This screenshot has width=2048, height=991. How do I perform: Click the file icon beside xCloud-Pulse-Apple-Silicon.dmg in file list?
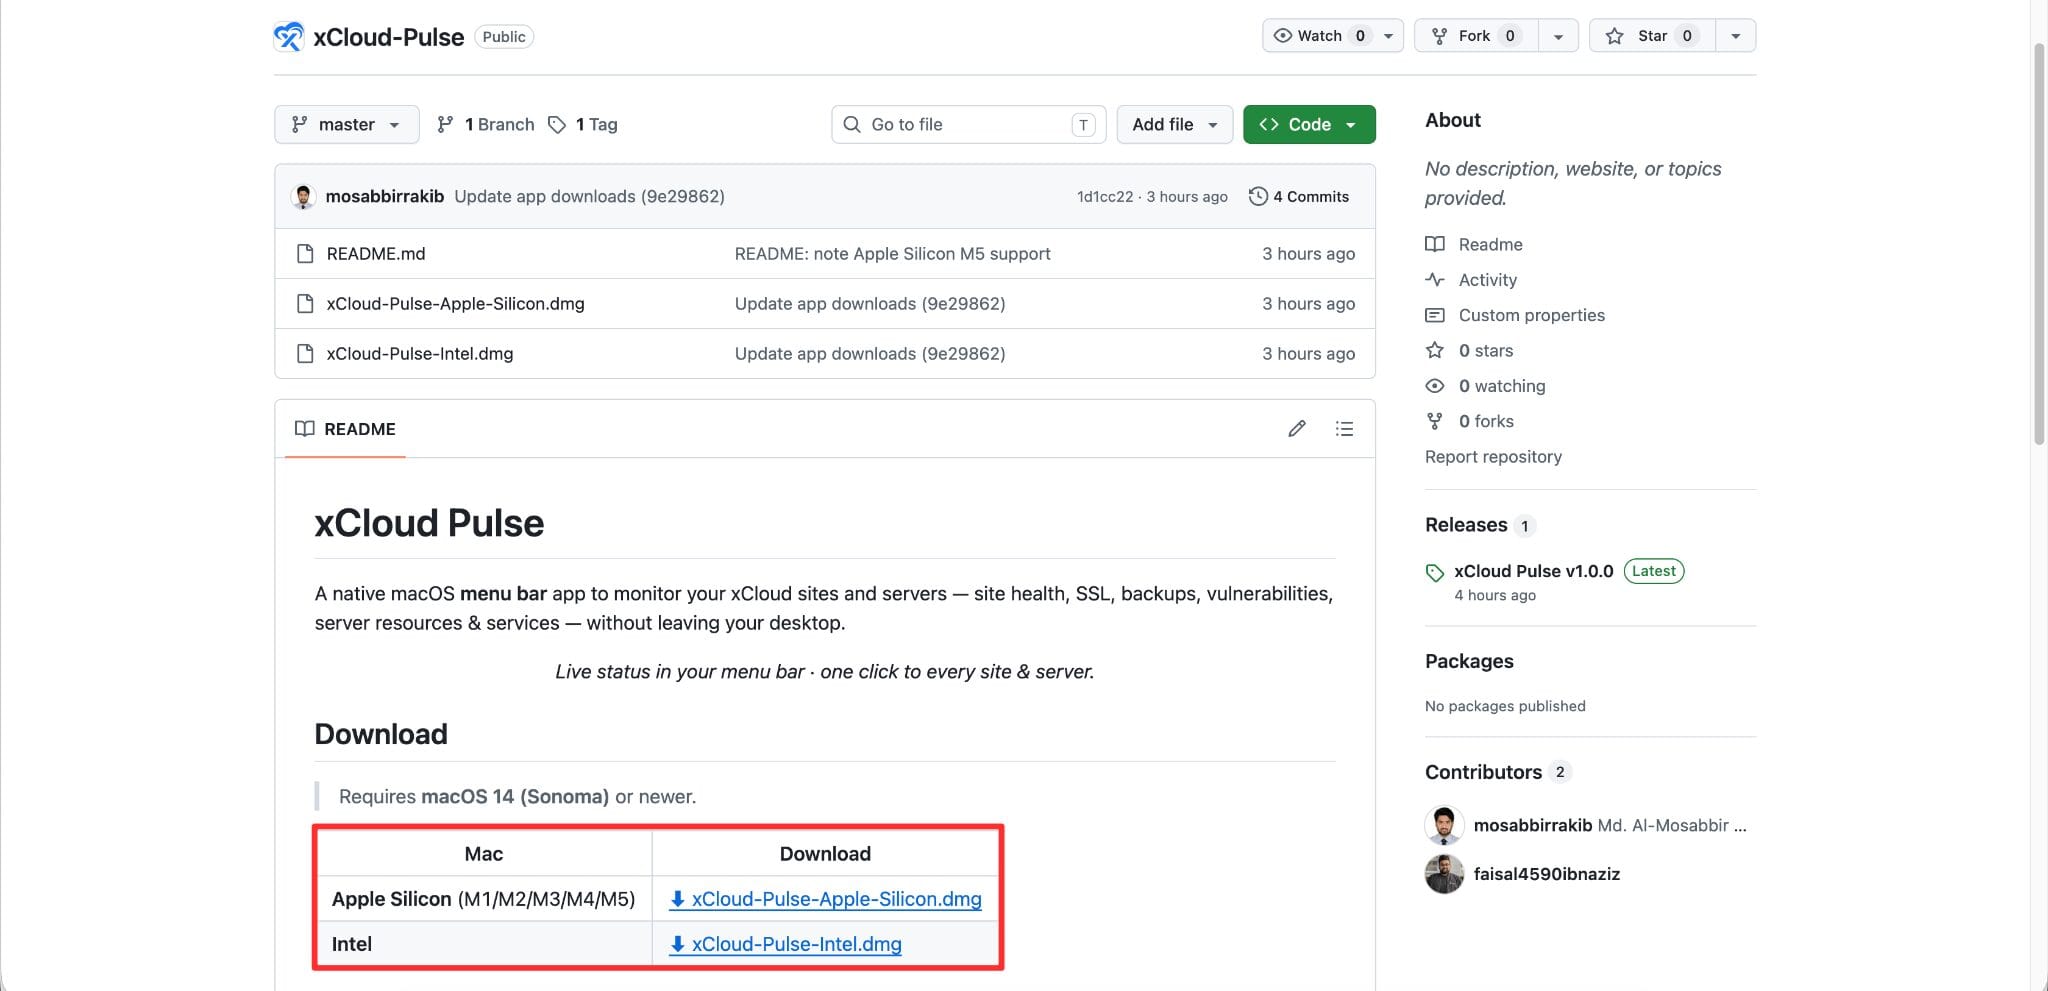tap(305, 304)
